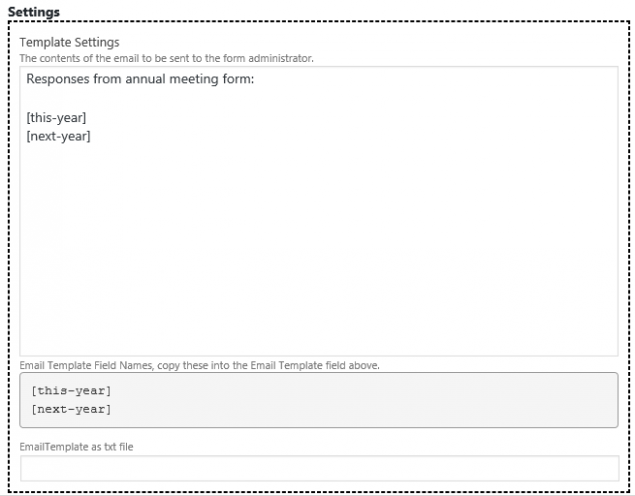Click the "EmailTemplate as txt file" label
The width and height of the screenshot is (635, 496).
(x=76, y=446)
